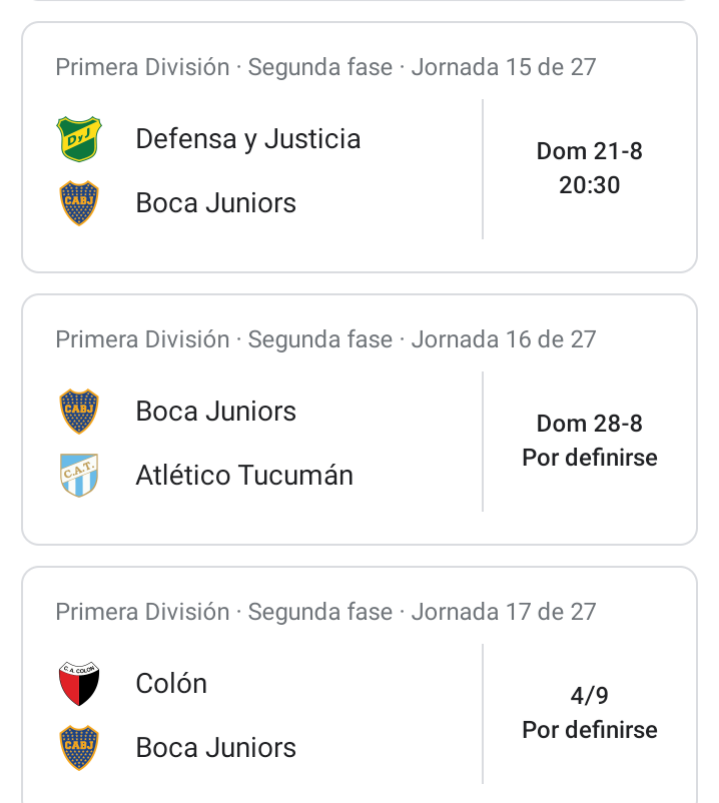Open the Atlético Tucumán team name
719x803 pixels.
(x=244, y=475)
